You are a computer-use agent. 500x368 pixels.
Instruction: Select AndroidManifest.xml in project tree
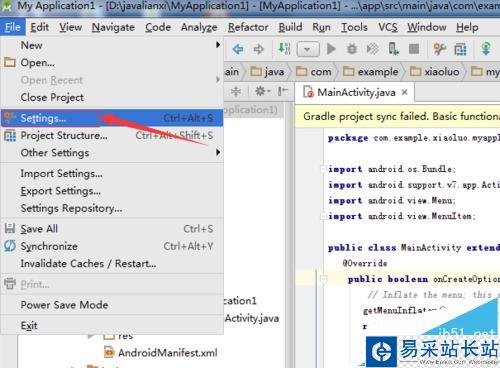point(161,353)
